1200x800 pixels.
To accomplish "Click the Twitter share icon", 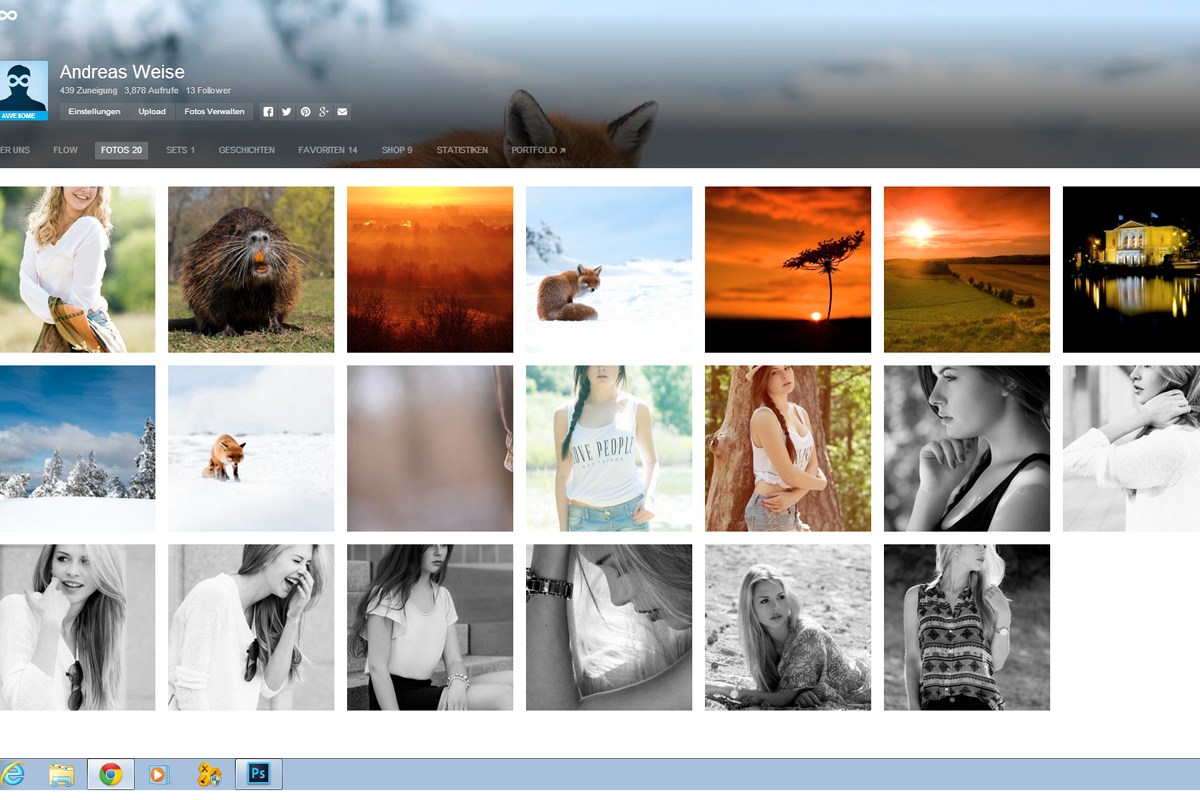I will pyautogui.click(x=286, y=112).
